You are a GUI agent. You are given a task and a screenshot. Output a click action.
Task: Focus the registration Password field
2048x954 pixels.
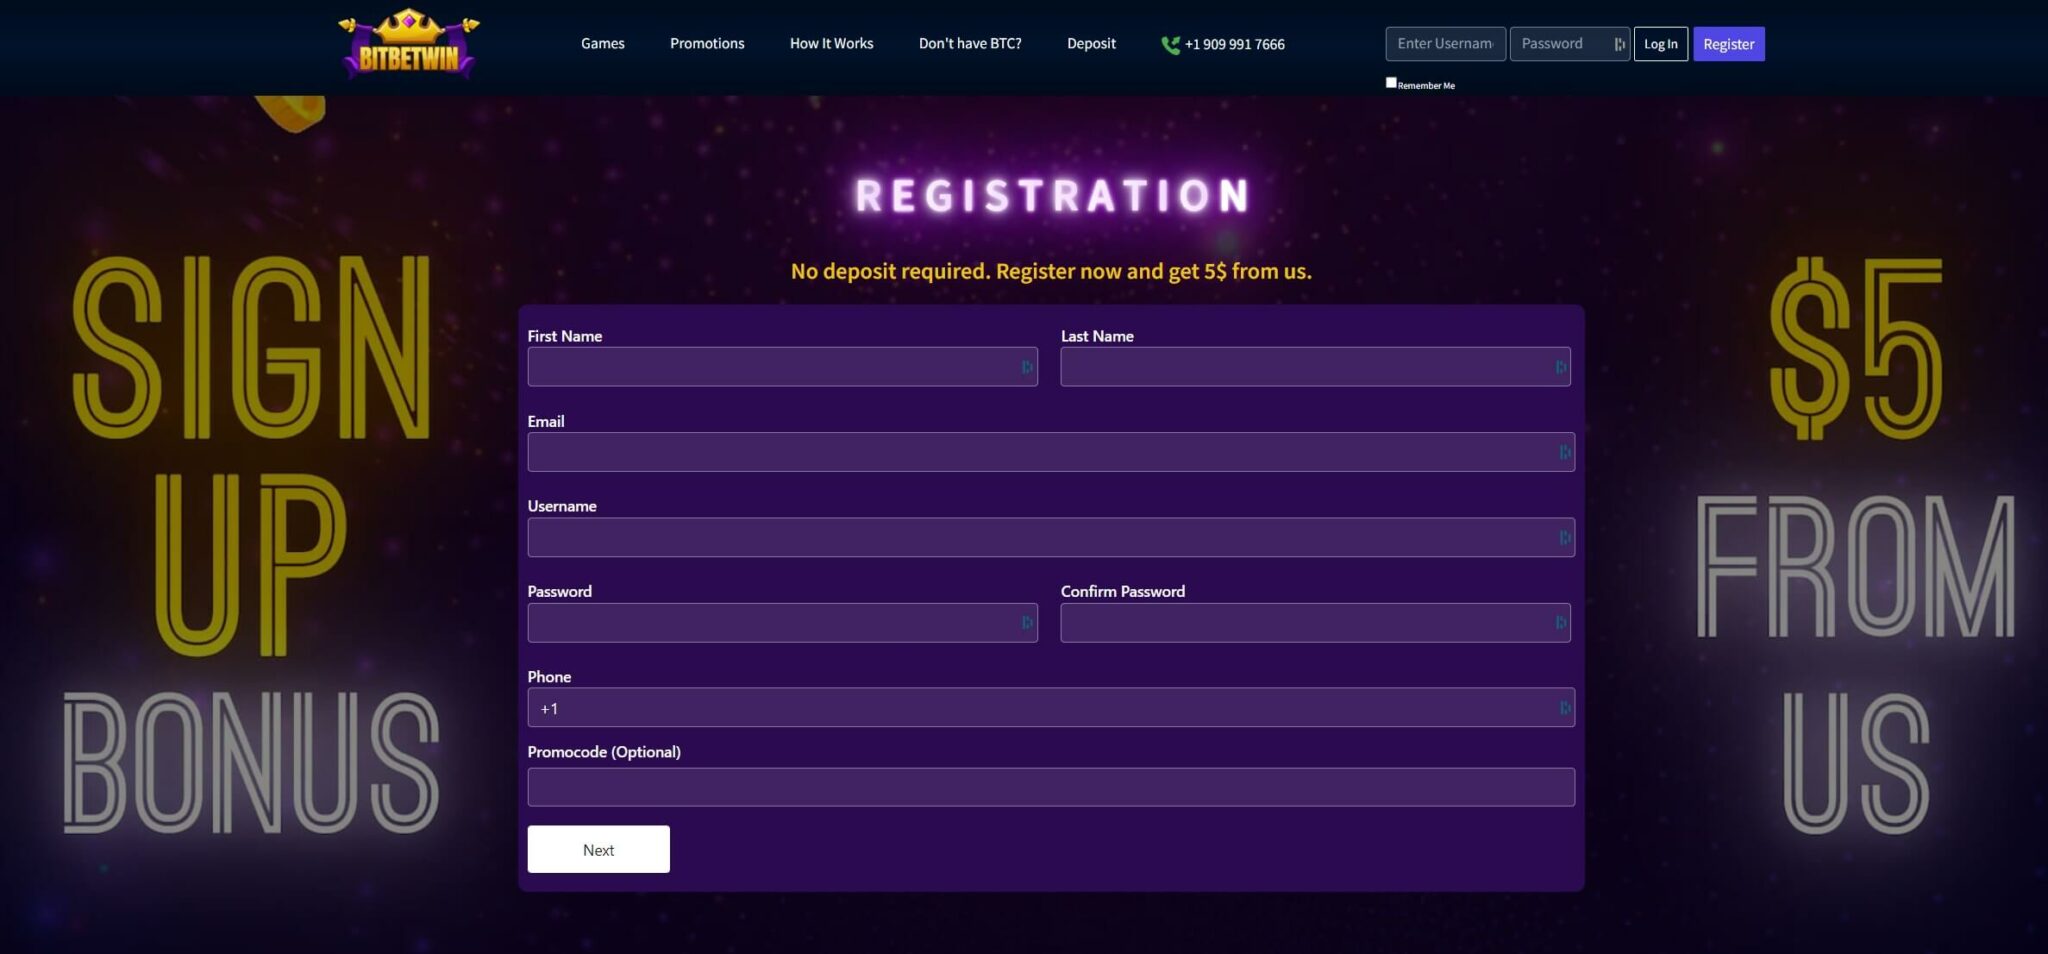click(x=783, y=623)
